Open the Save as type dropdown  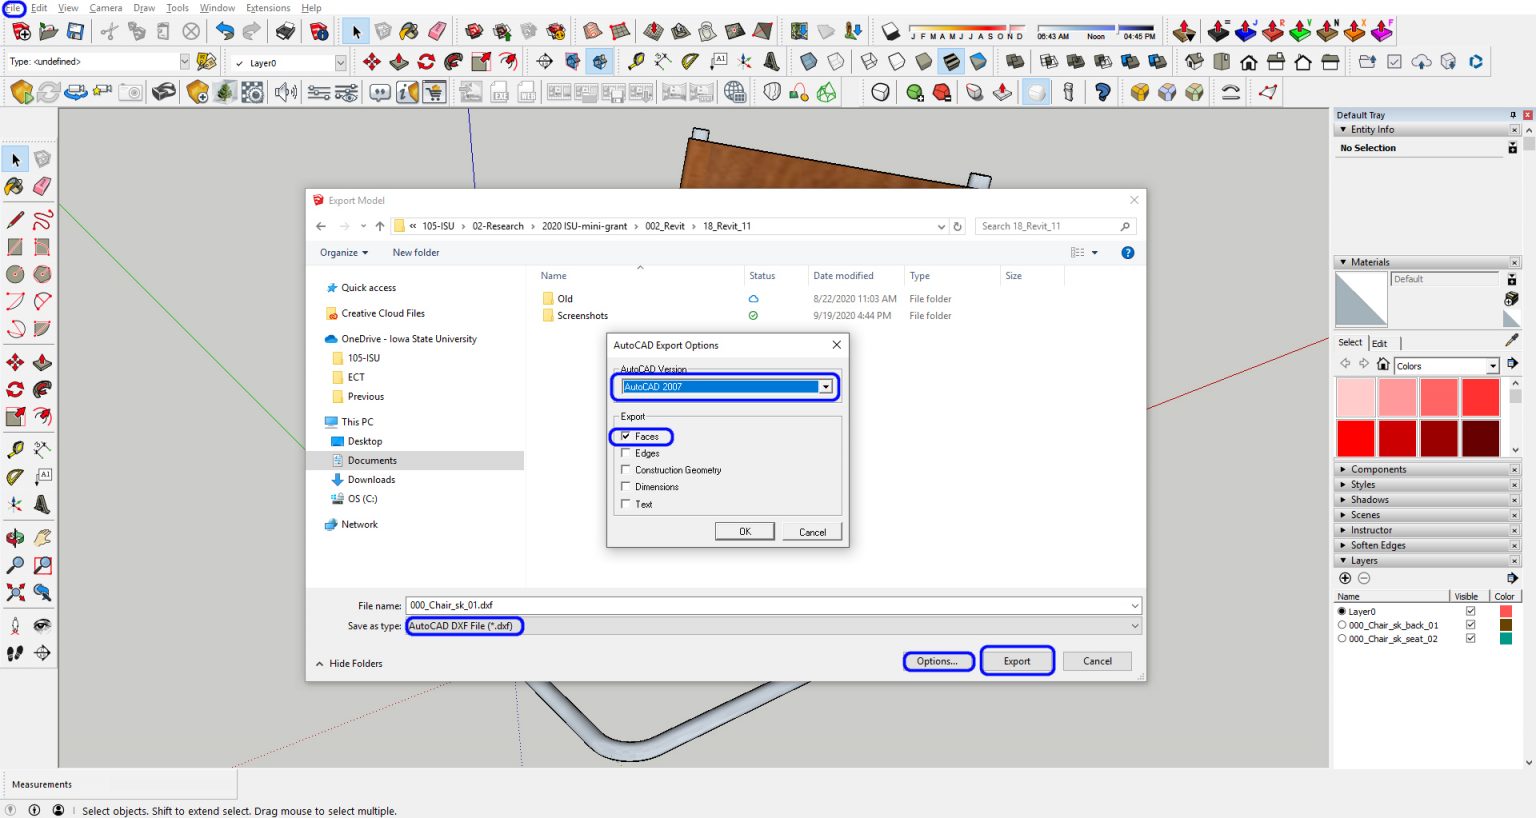1135,626
